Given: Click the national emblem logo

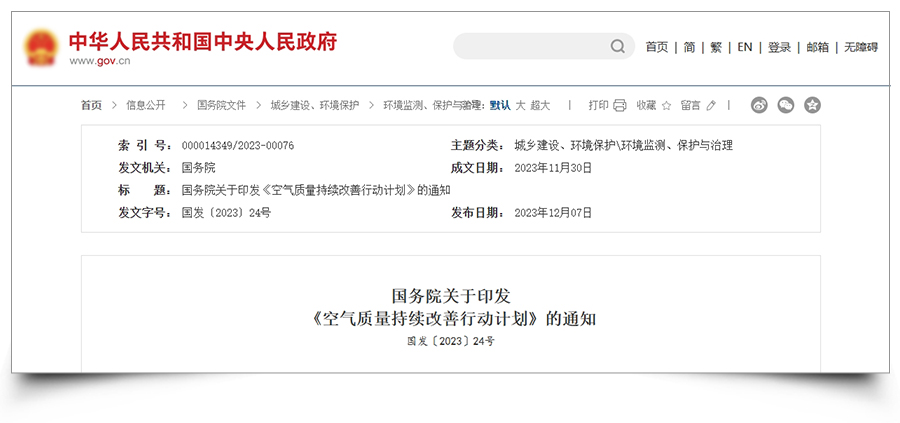Looking at the screenshot, I should tap(42, 48).
